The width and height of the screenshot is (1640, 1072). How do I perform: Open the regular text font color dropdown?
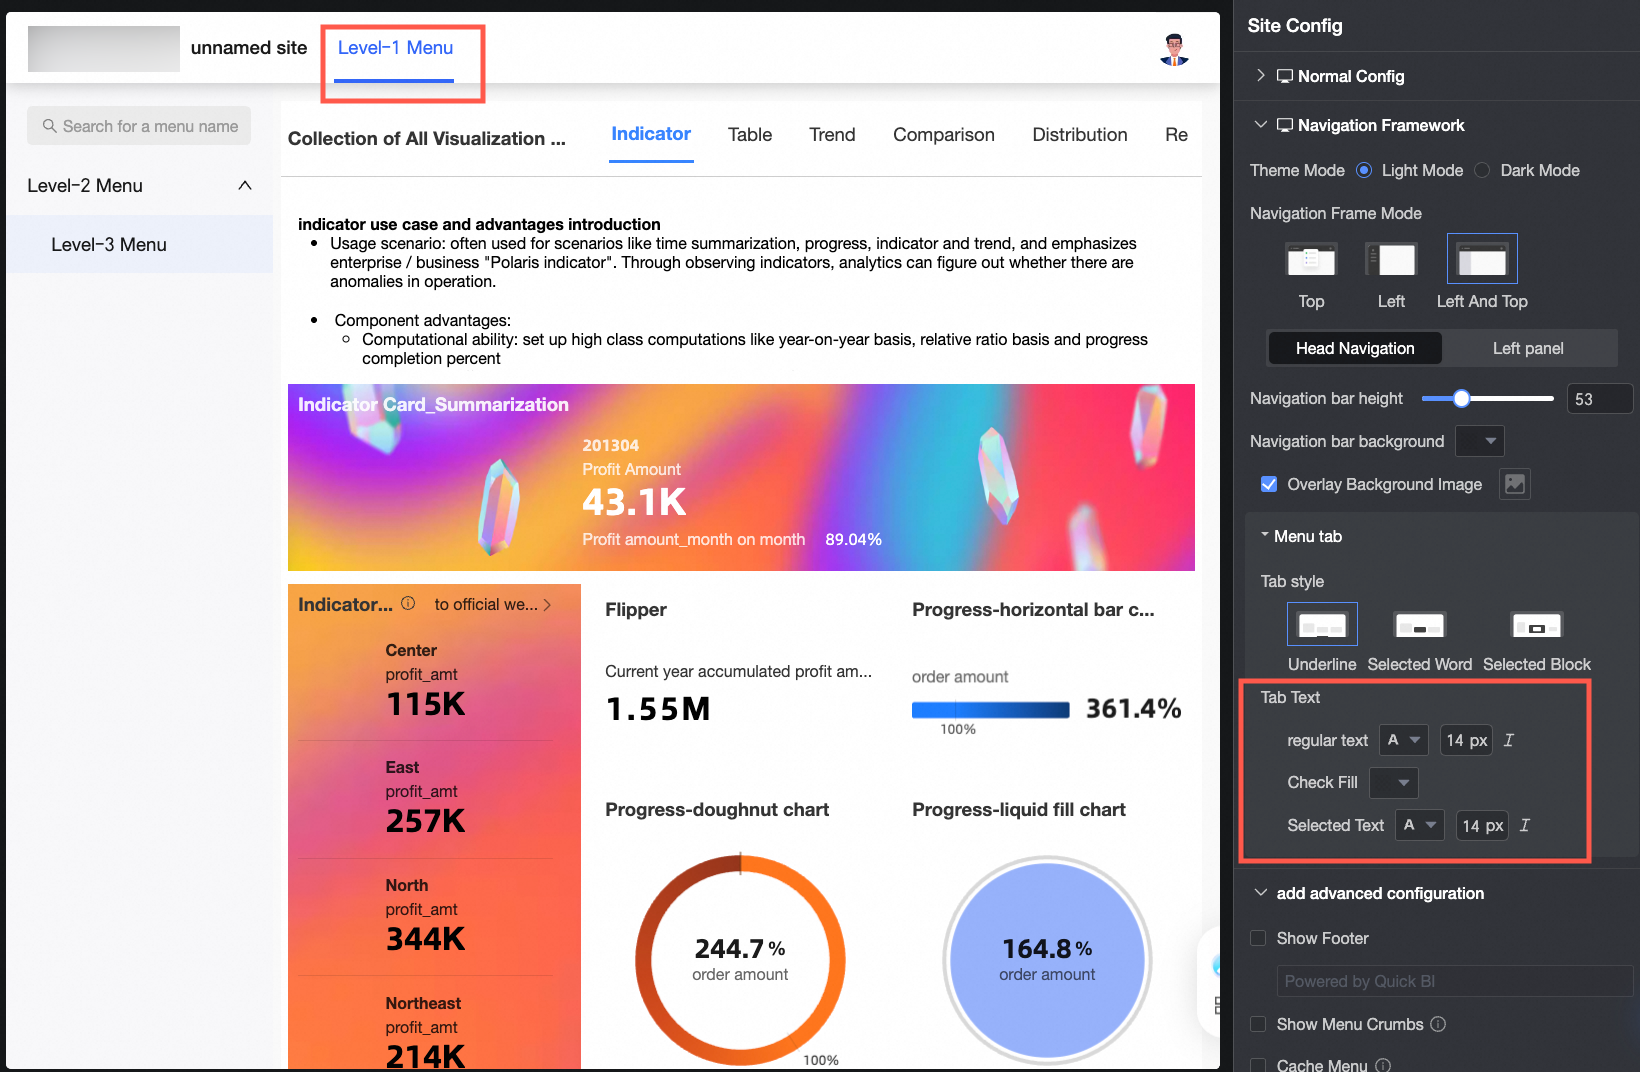coord(1404,740)
